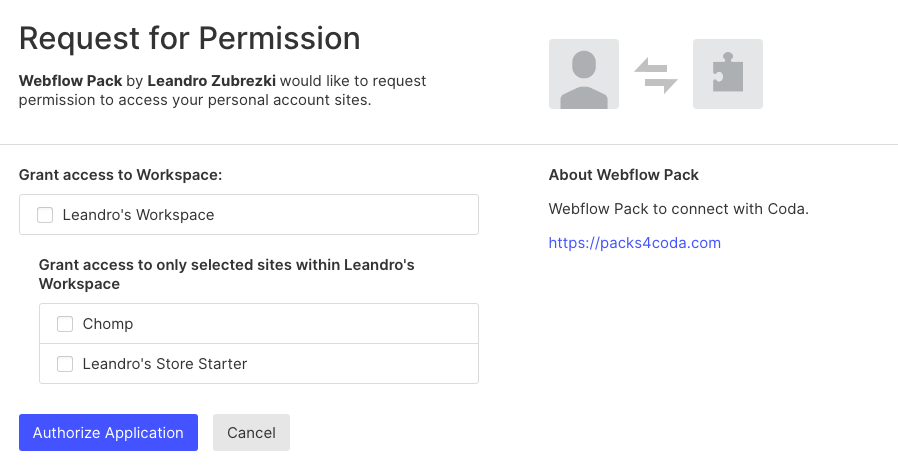The image size is (898, 470).
Task: Click the "Leandro's Store Starter" label text
Action: point(165,364)
